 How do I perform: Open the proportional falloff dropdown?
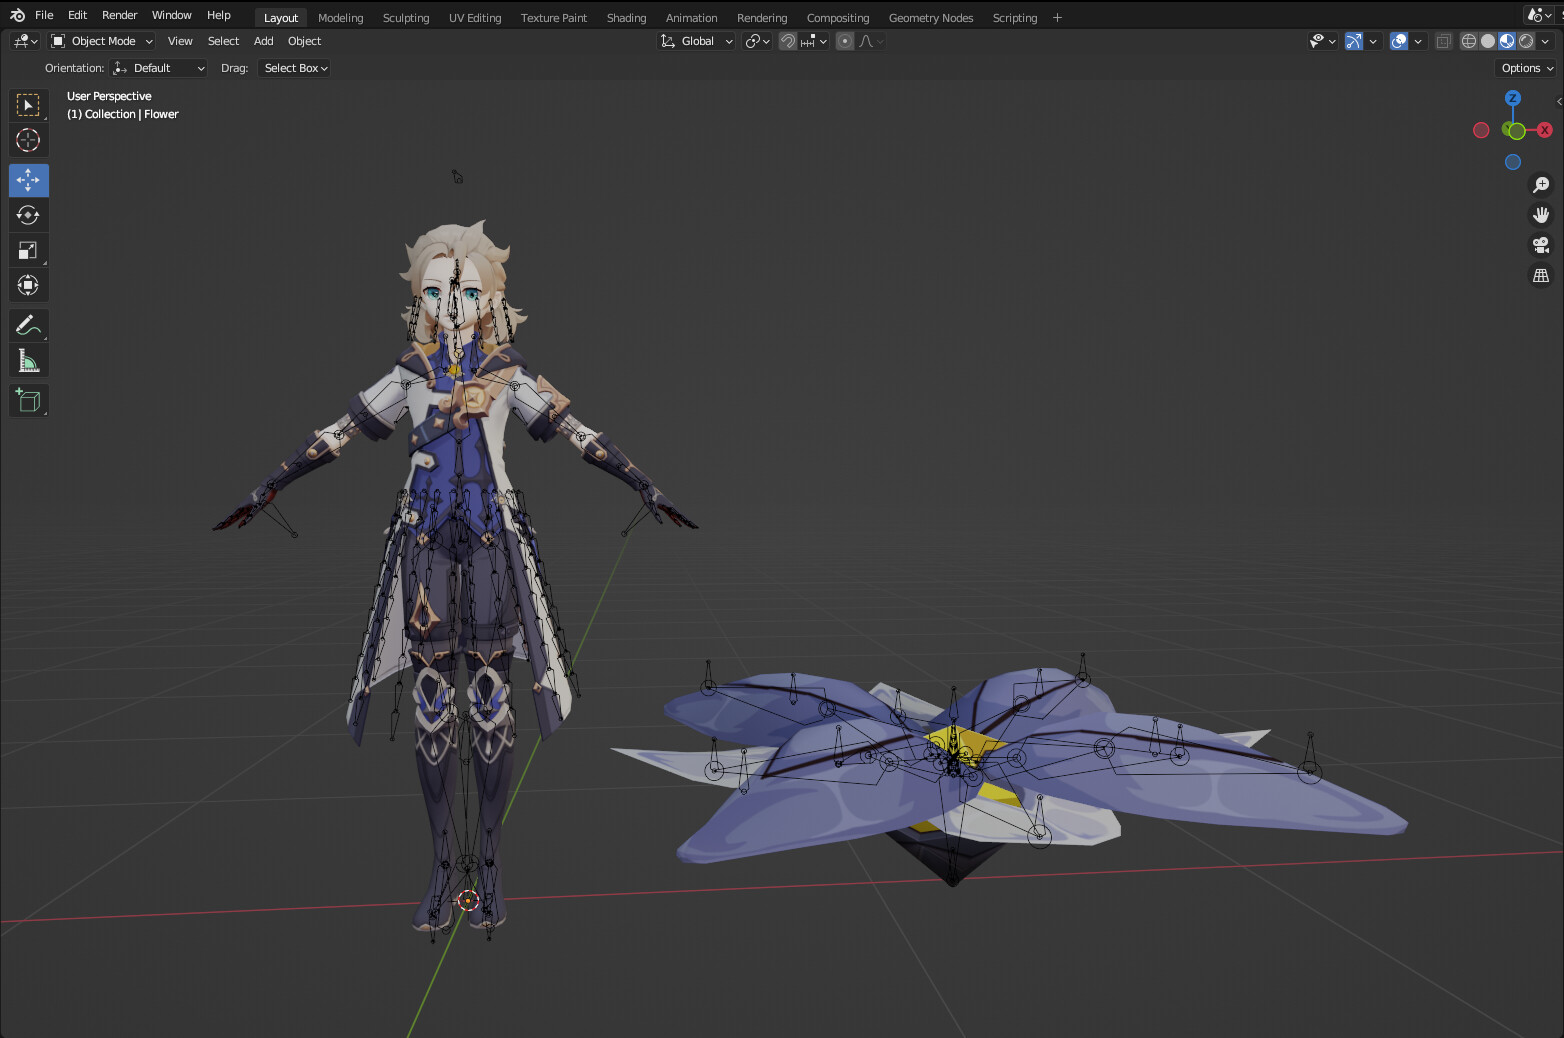(x=871, y=41)
